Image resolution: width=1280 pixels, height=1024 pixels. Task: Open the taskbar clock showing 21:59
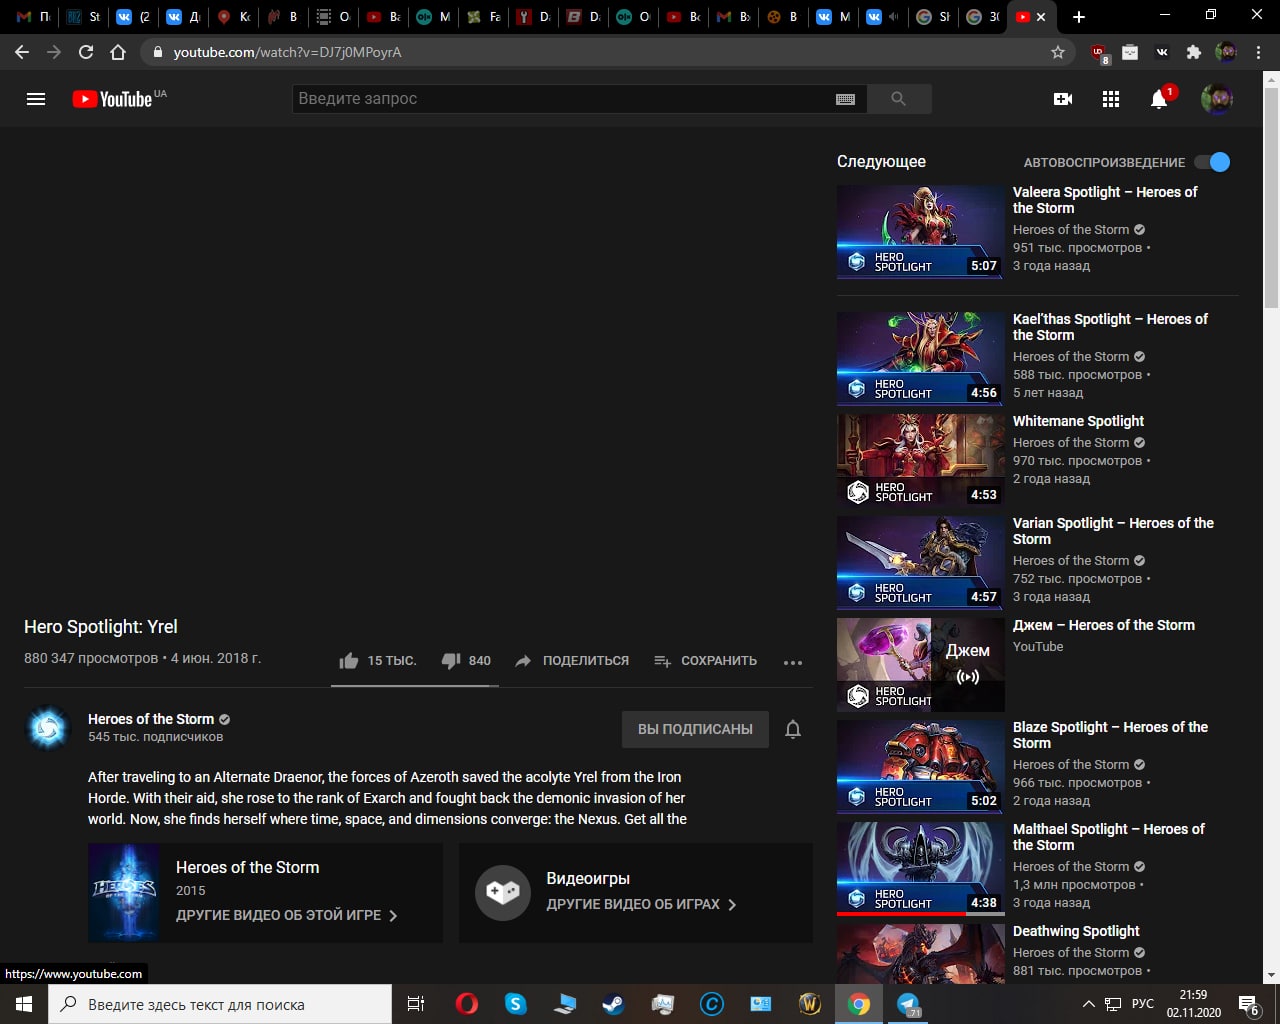[x=1193, y=1004]
